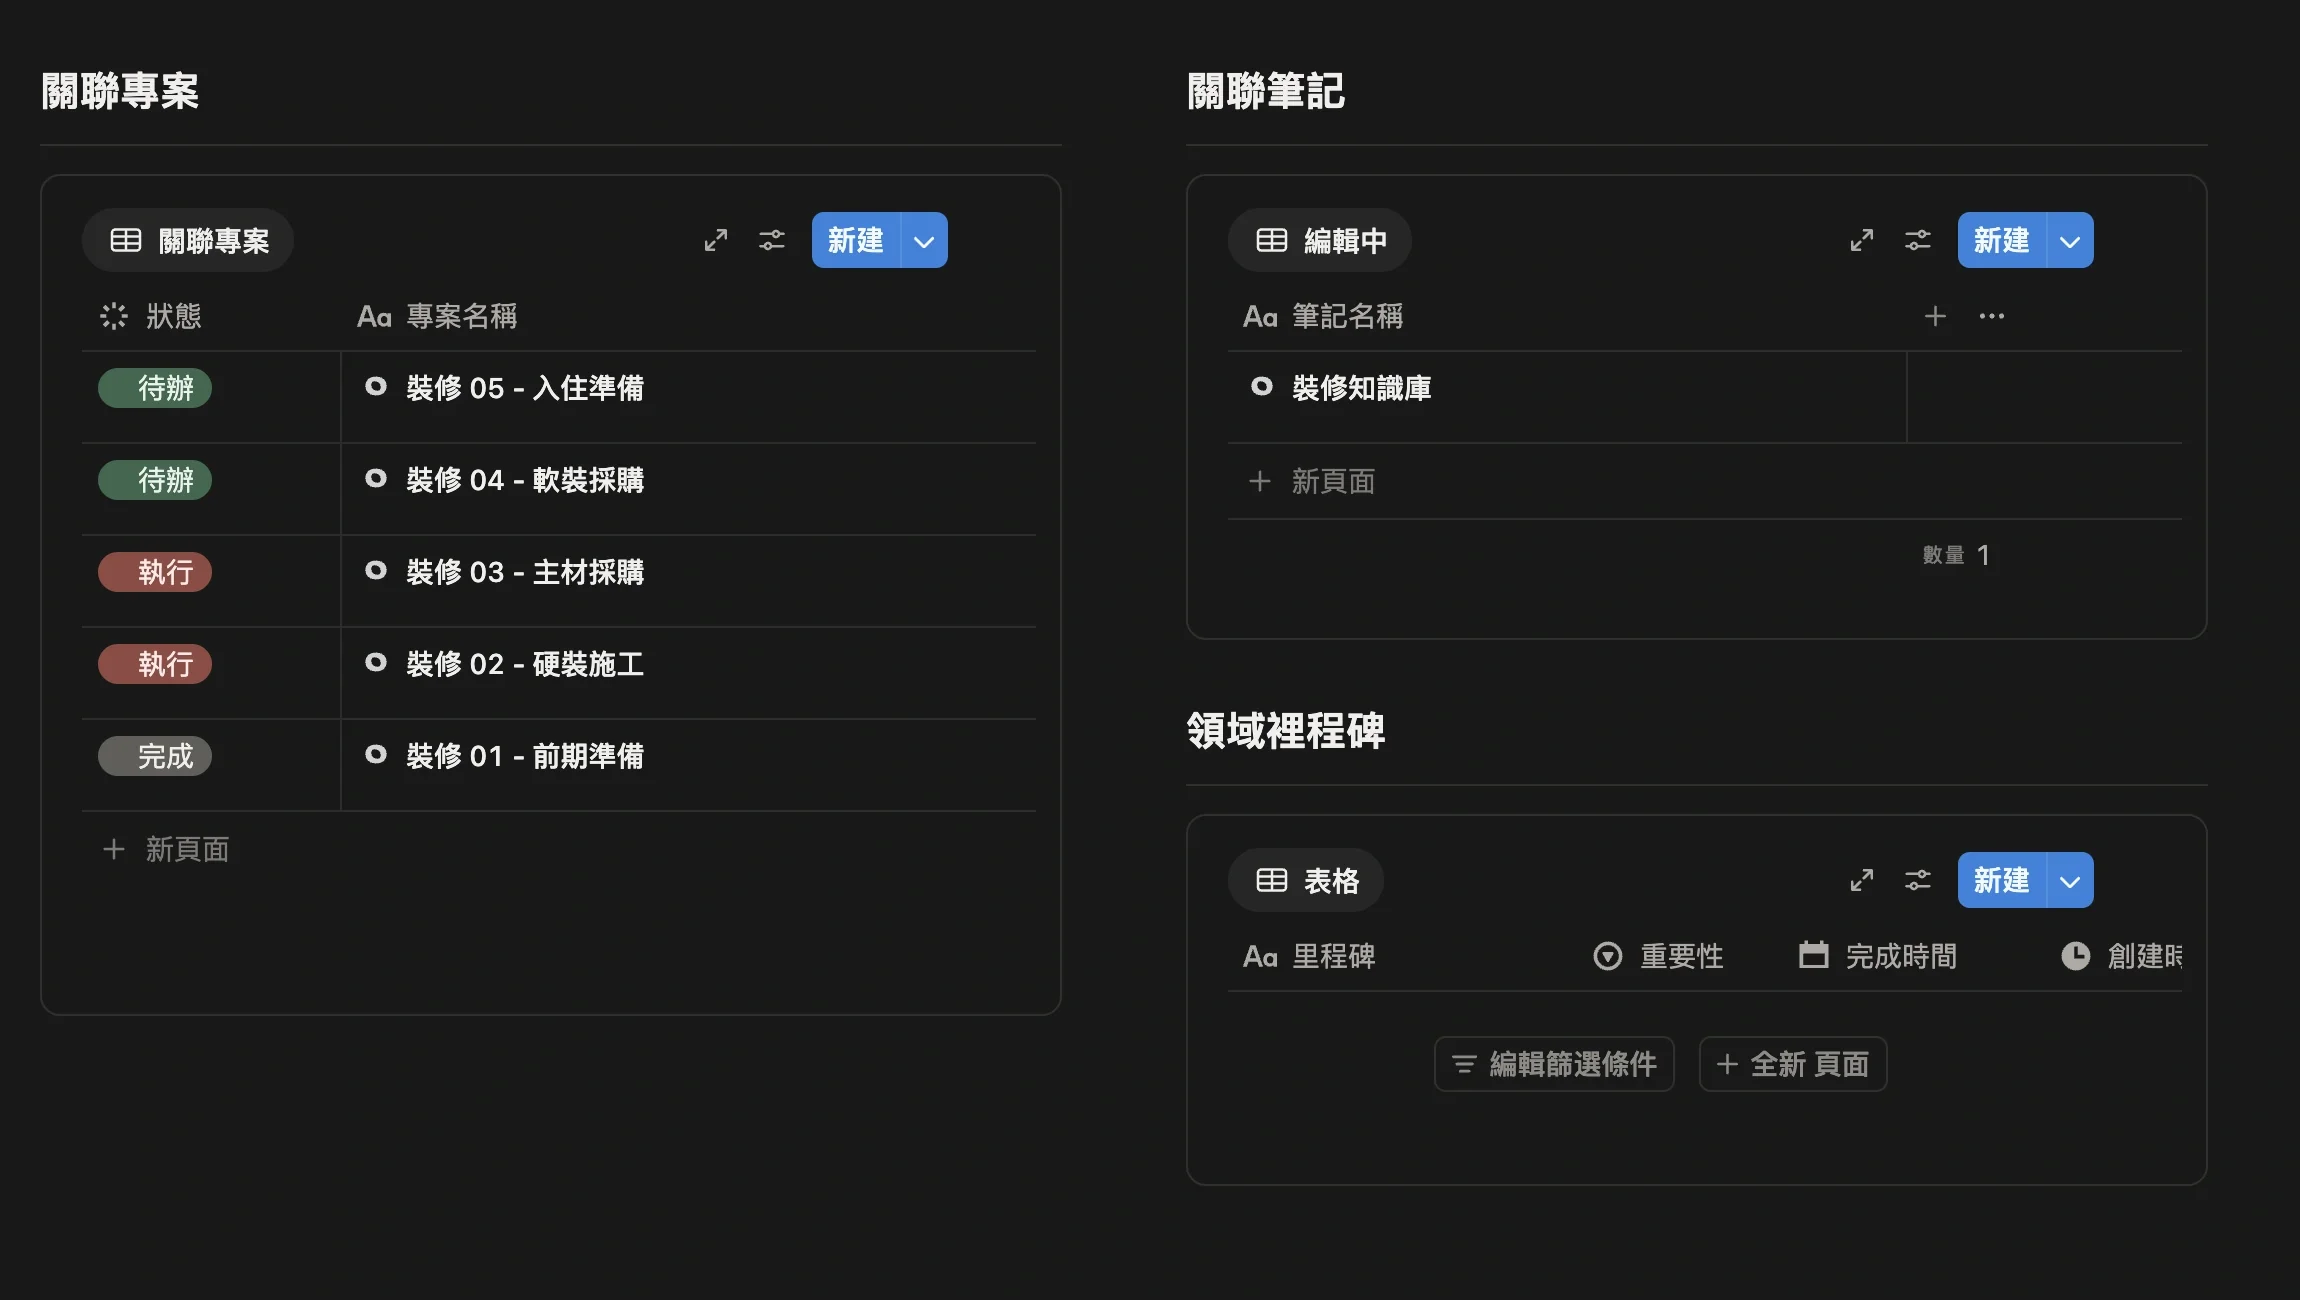Click 待辦 status tag for 裝修 05
Screen dimensions: 2300x1300
tap(155, 388)
